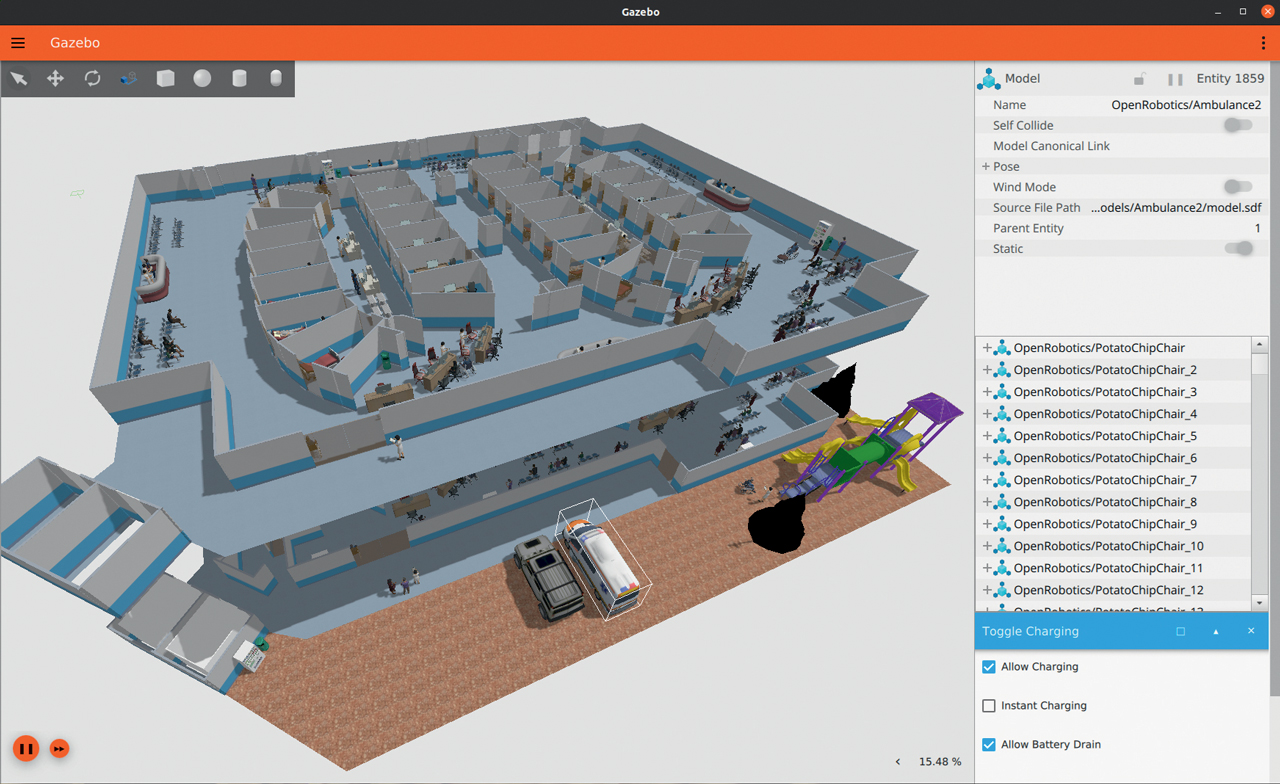Viewport: 1280px width, 784px height.
Task: Insert a capsule shape
Action: [x=276, y=78]
